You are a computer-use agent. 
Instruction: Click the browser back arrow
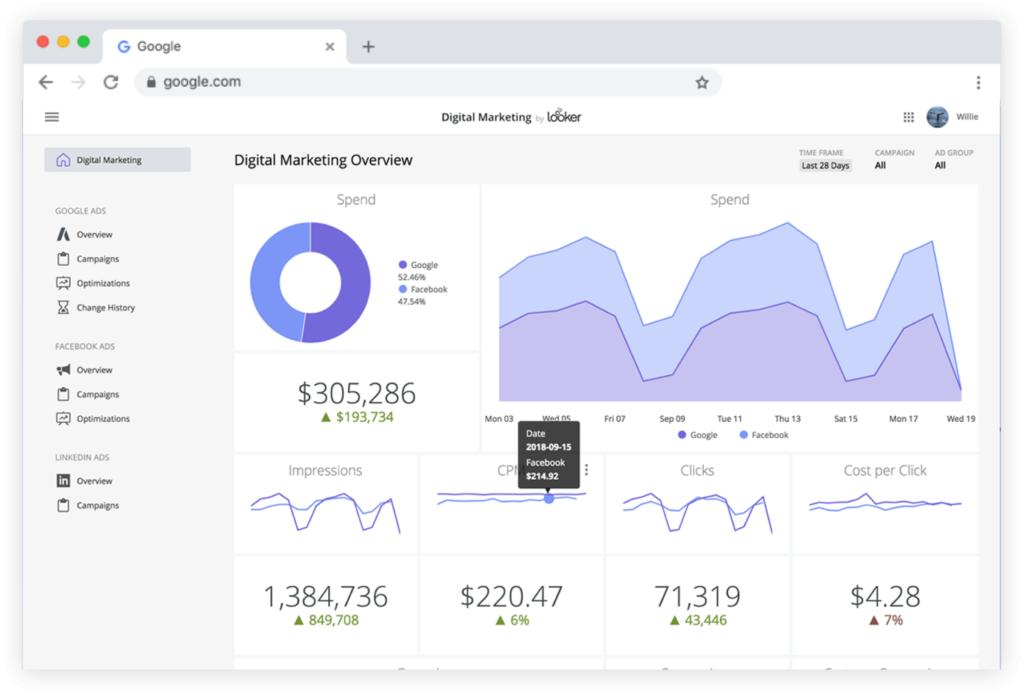(45, 83)
